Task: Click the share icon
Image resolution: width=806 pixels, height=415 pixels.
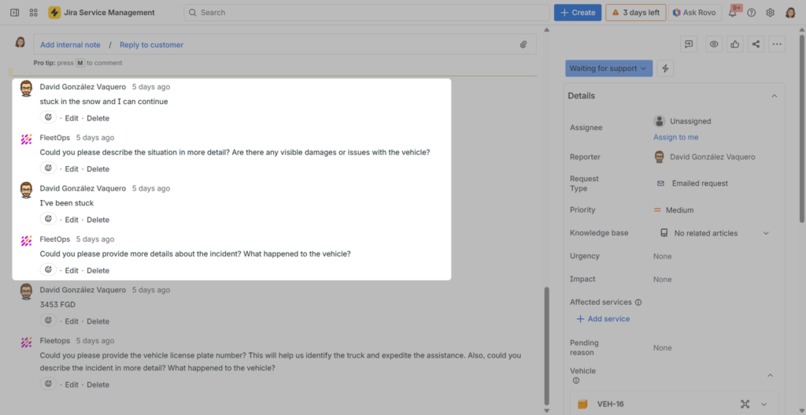Action: [x=756, y=44]
